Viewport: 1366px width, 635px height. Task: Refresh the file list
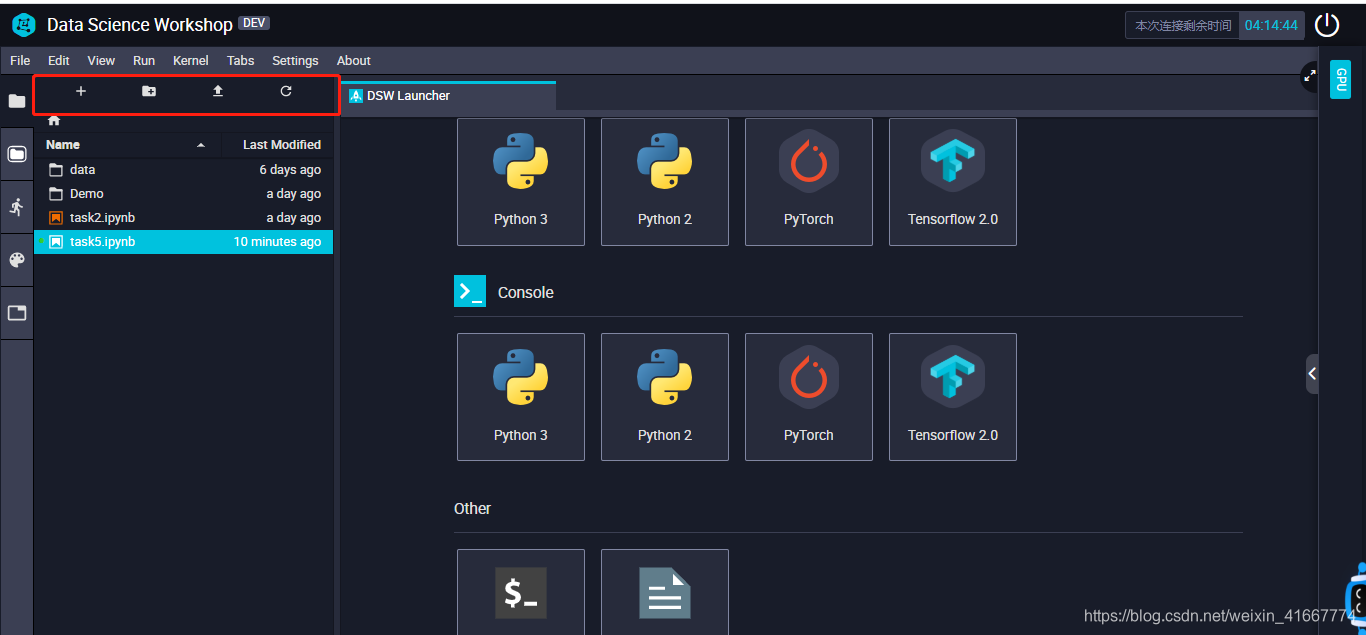click(286, 91)
